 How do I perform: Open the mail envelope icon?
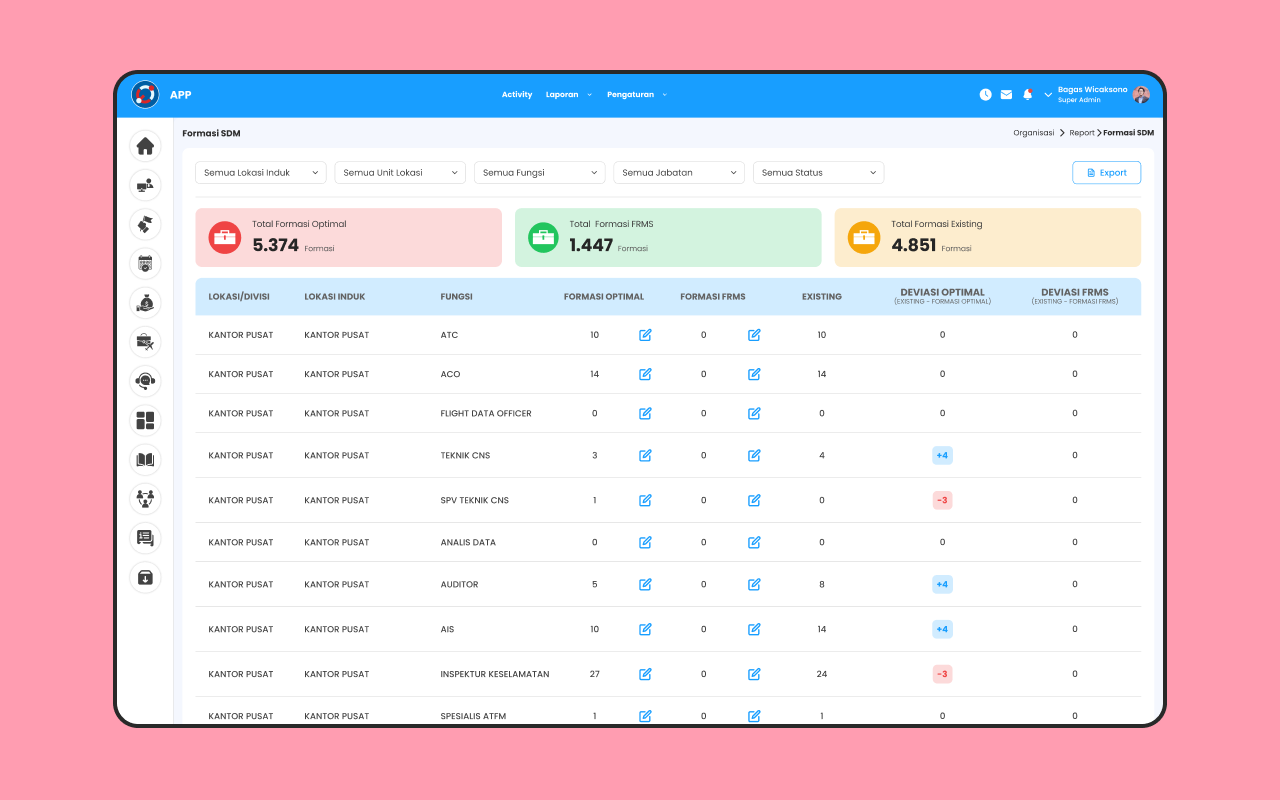coord(1006,95)
